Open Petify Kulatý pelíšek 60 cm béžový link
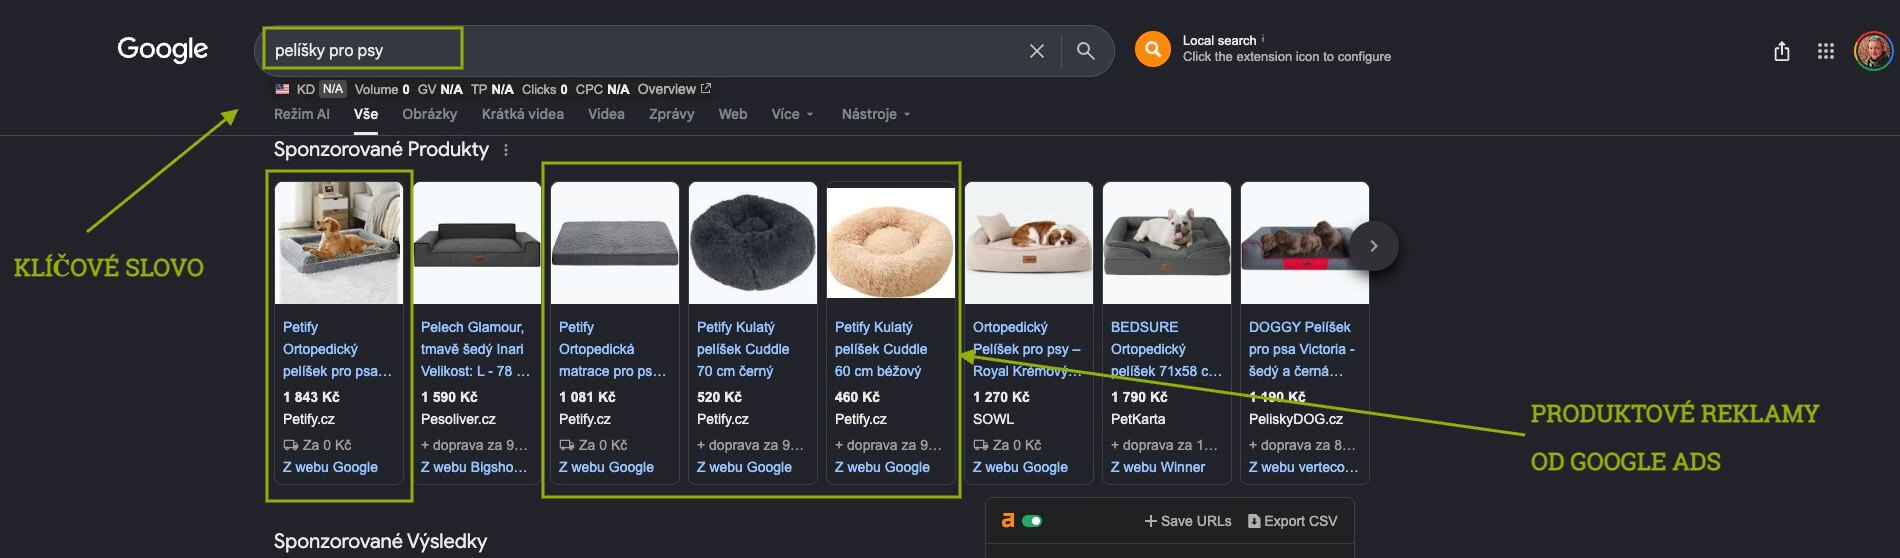Viewport: 1900px width, 558px height. pos(881,349)
